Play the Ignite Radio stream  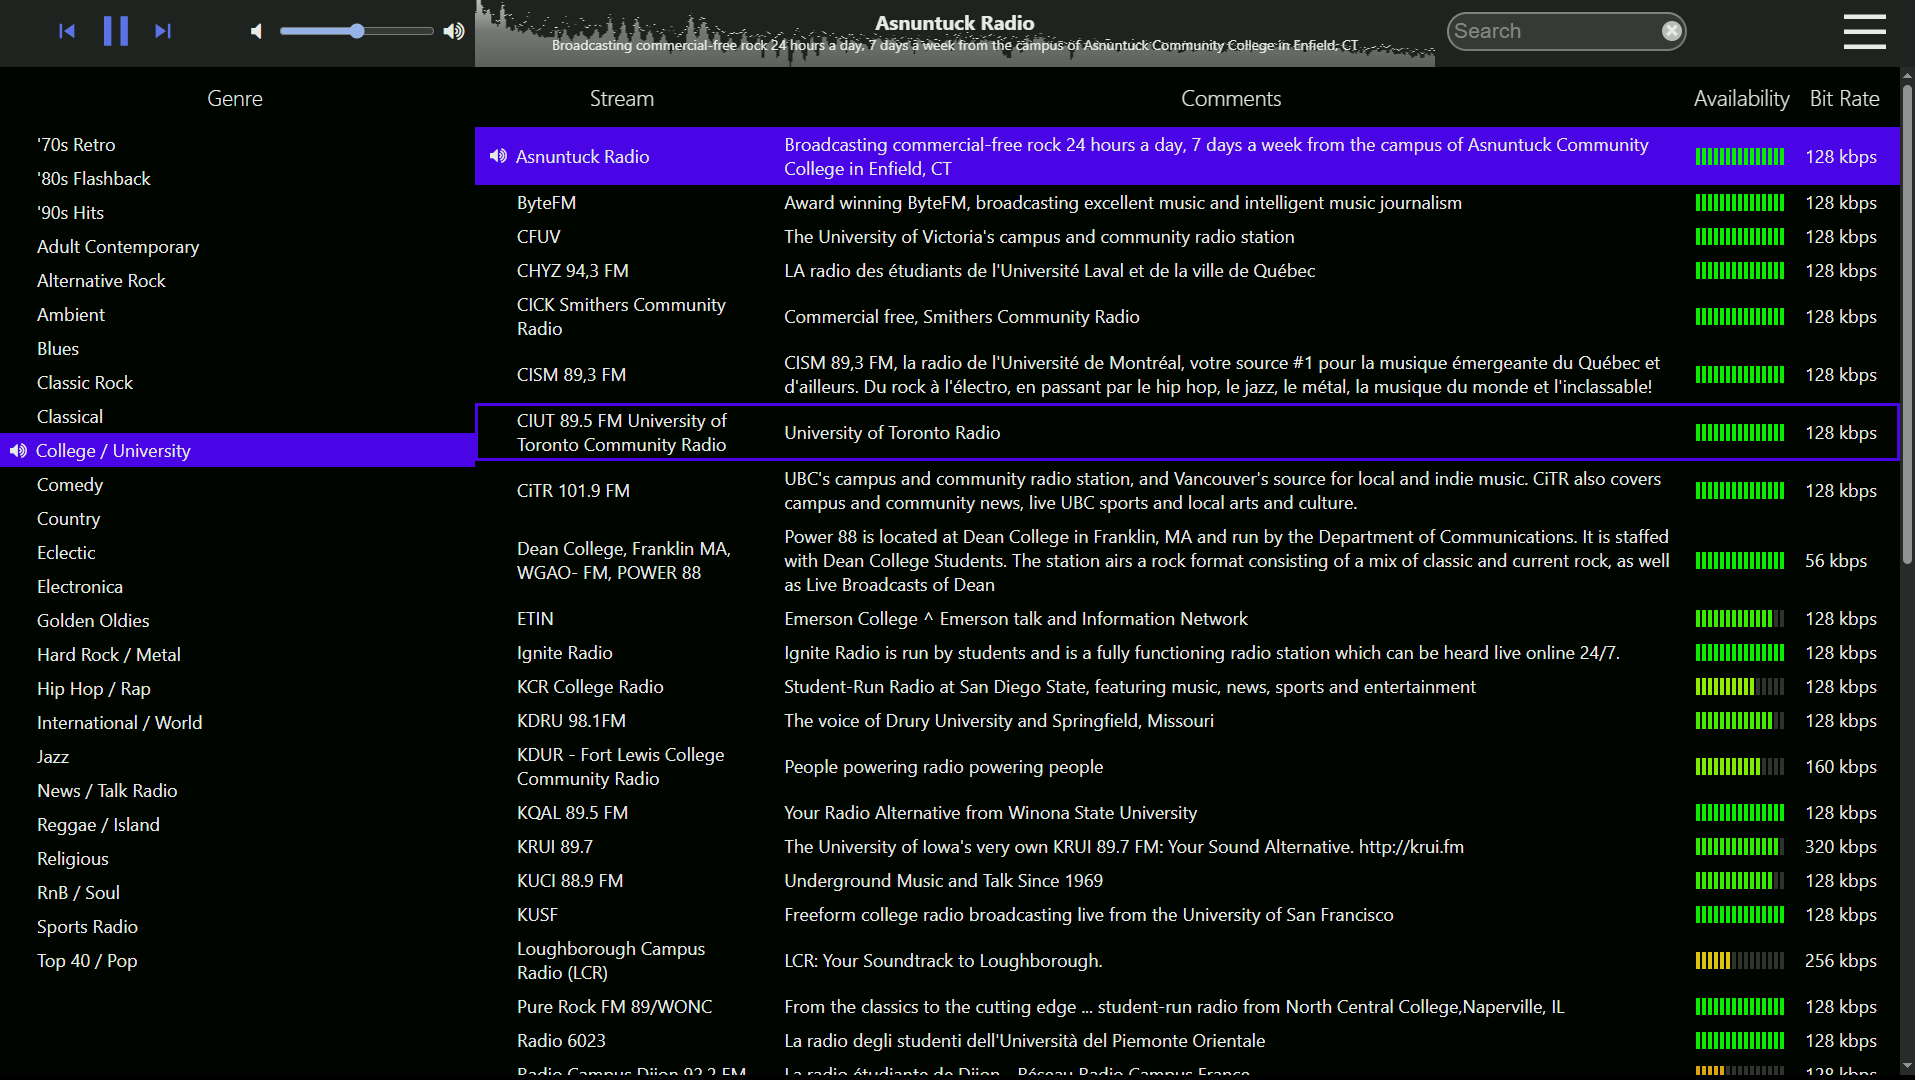(1187, 652)
